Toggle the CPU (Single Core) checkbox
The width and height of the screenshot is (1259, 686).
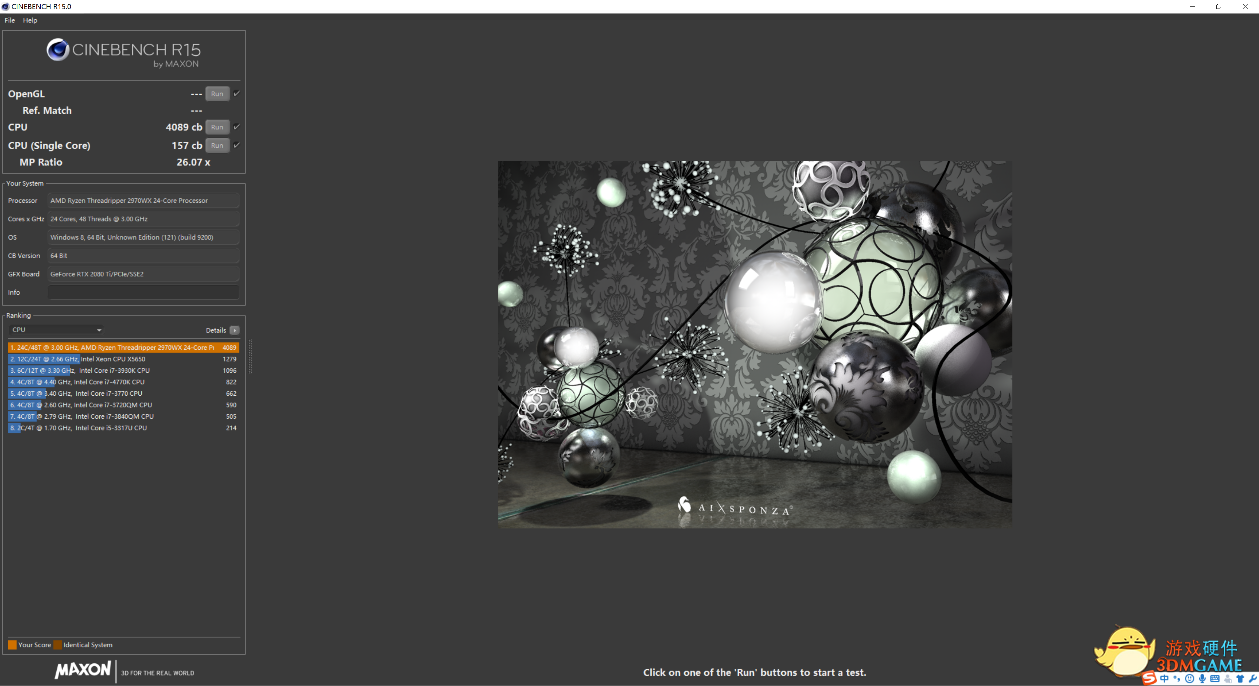tap(237, 145)
